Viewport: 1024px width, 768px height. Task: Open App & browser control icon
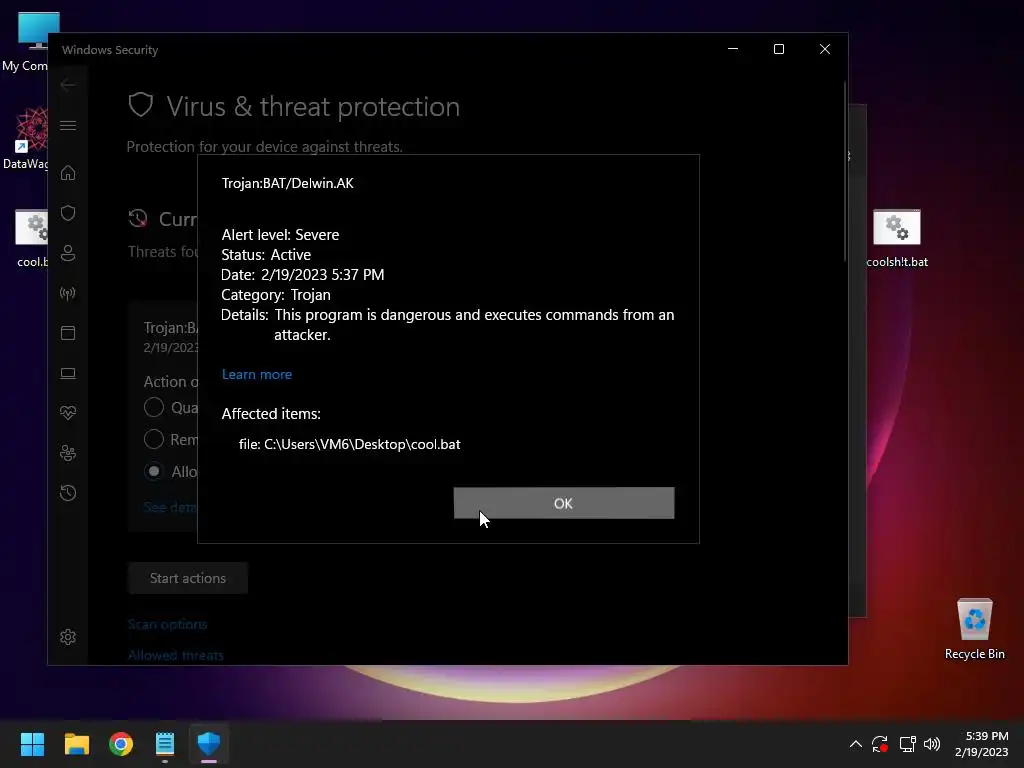[68, 333]
